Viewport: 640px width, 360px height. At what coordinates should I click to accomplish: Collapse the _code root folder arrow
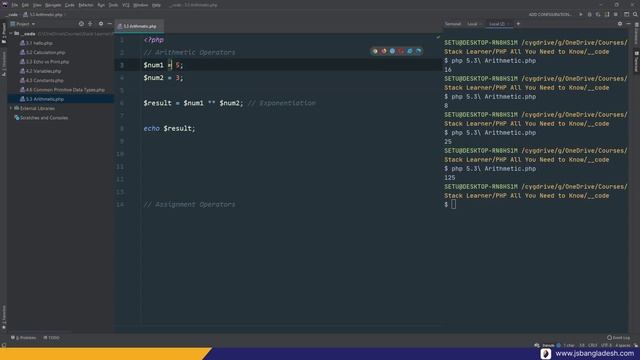point(11,33)
